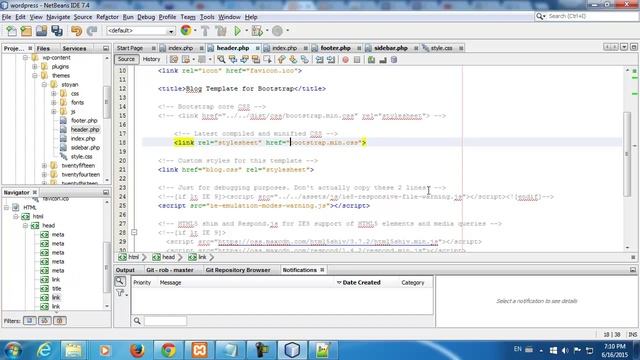
Task: Click the Chrome browser icon in toolbar
Action: 186,30
